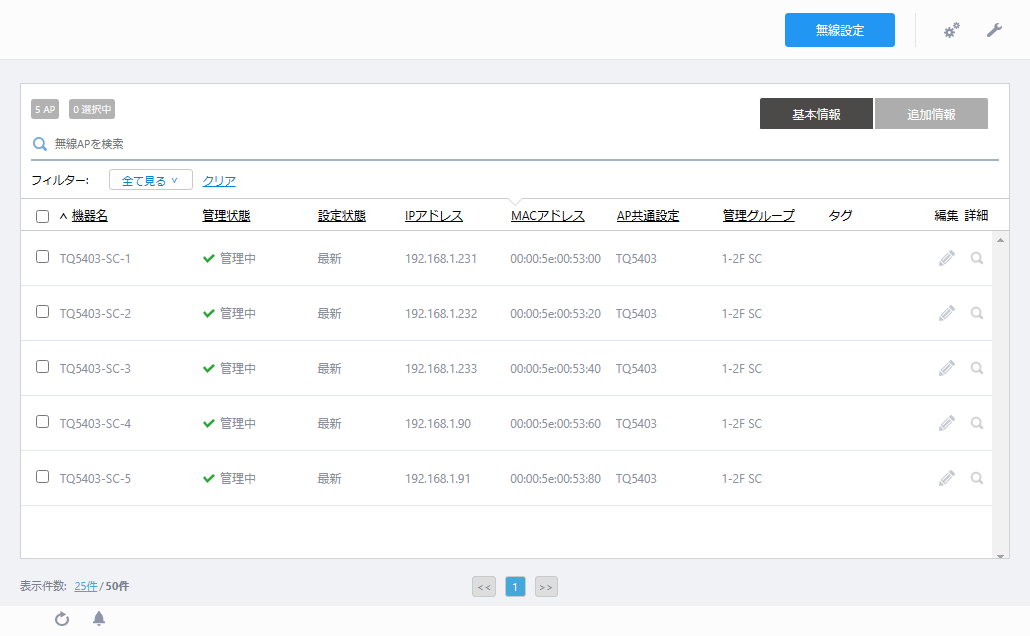The height and width of the screenshot is (636, 1030).
Task: Open the 全て見る filter dropdown
Action: [150, 180]
